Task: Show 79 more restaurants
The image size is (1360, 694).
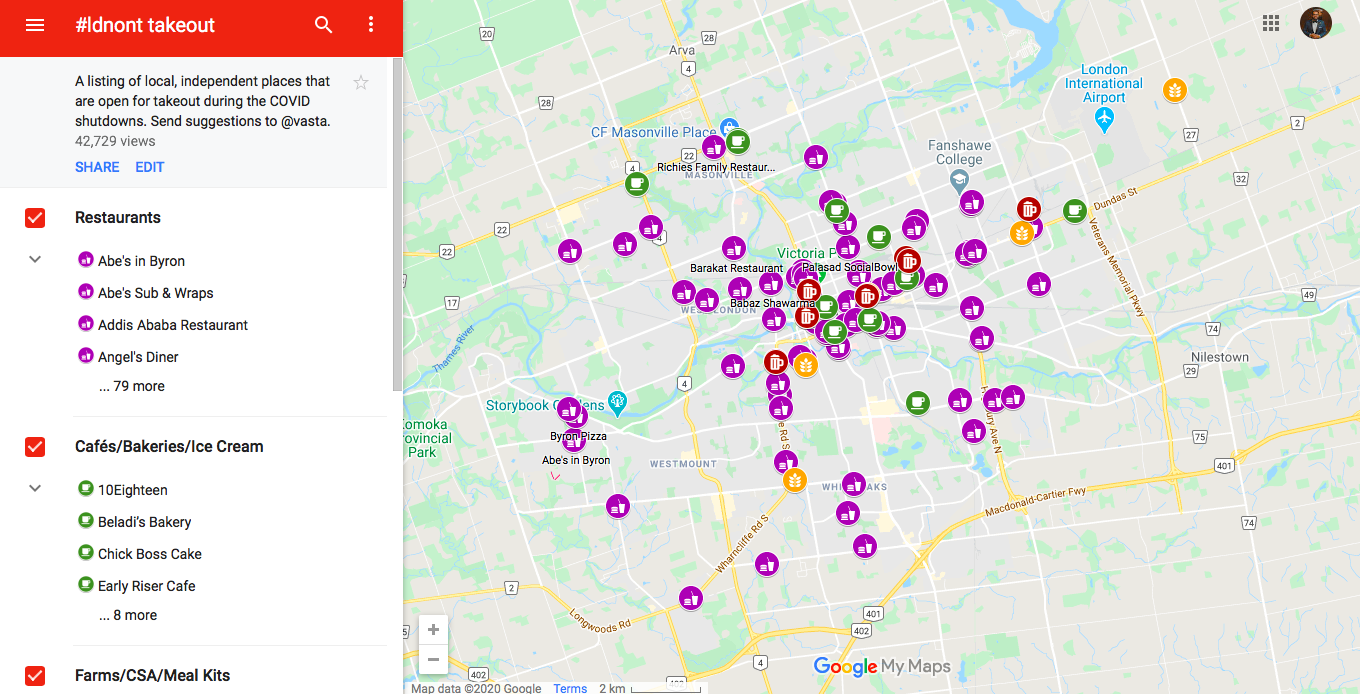Action: [132, 386]
